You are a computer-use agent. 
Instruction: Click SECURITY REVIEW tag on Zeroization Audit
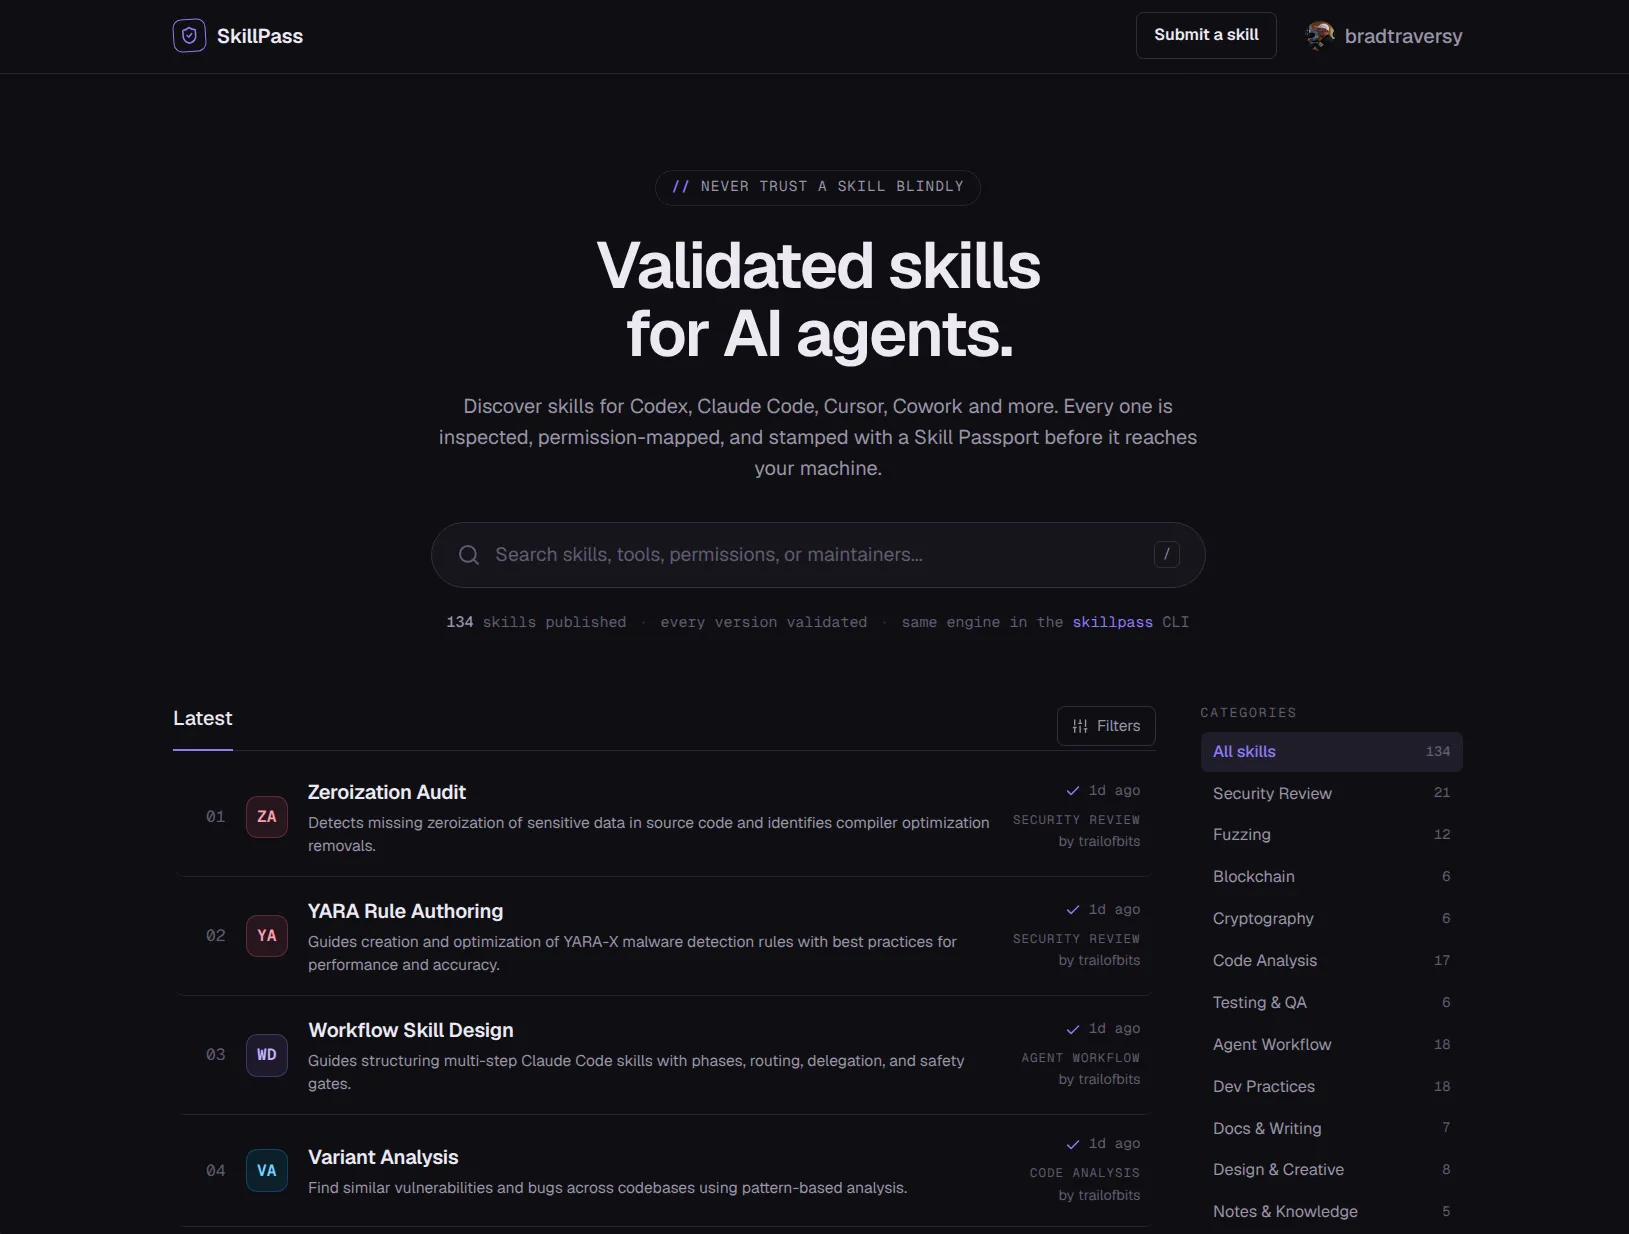pos(1076,820)
